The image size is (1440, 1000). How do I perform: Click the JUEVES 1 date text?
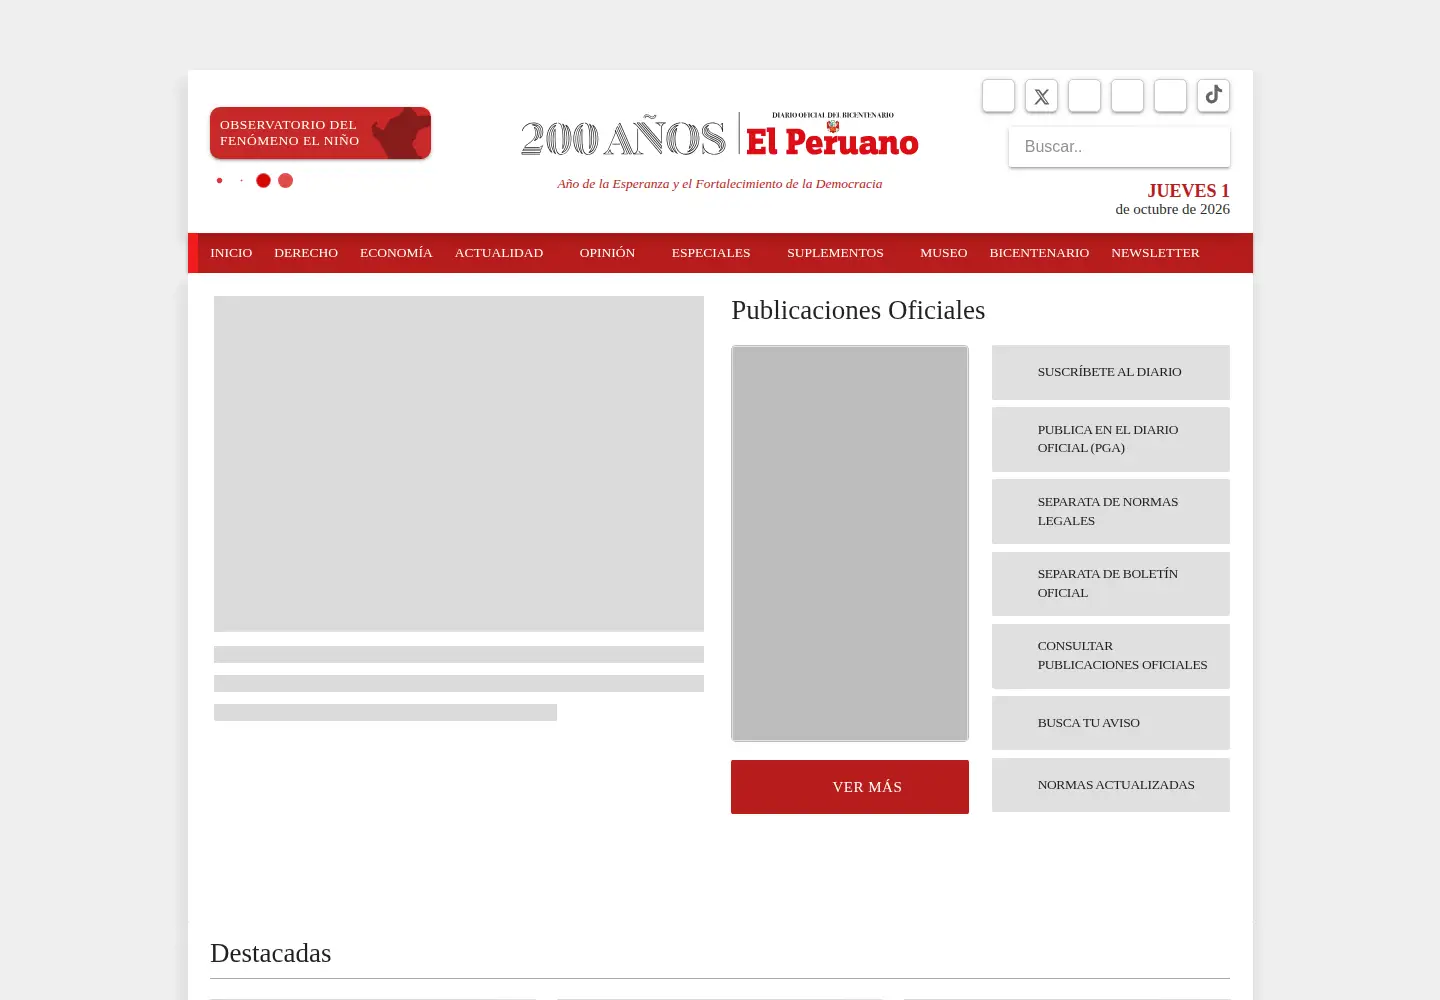1188,190
